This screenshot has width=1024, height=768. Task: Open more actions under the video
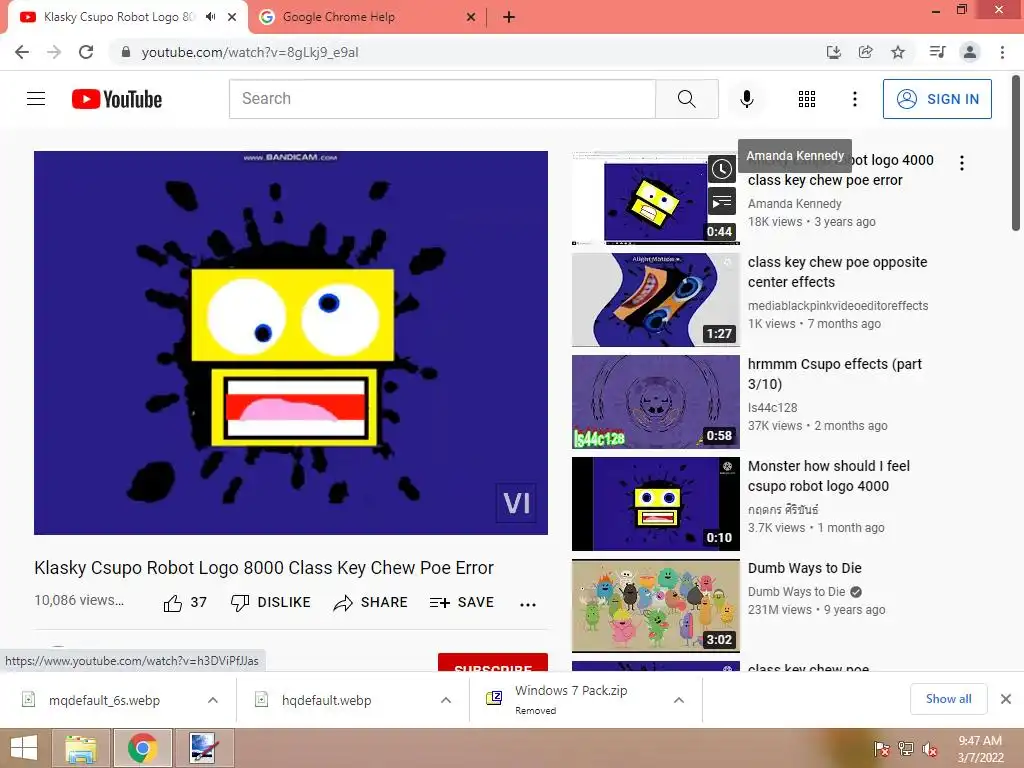coord(528,604)
